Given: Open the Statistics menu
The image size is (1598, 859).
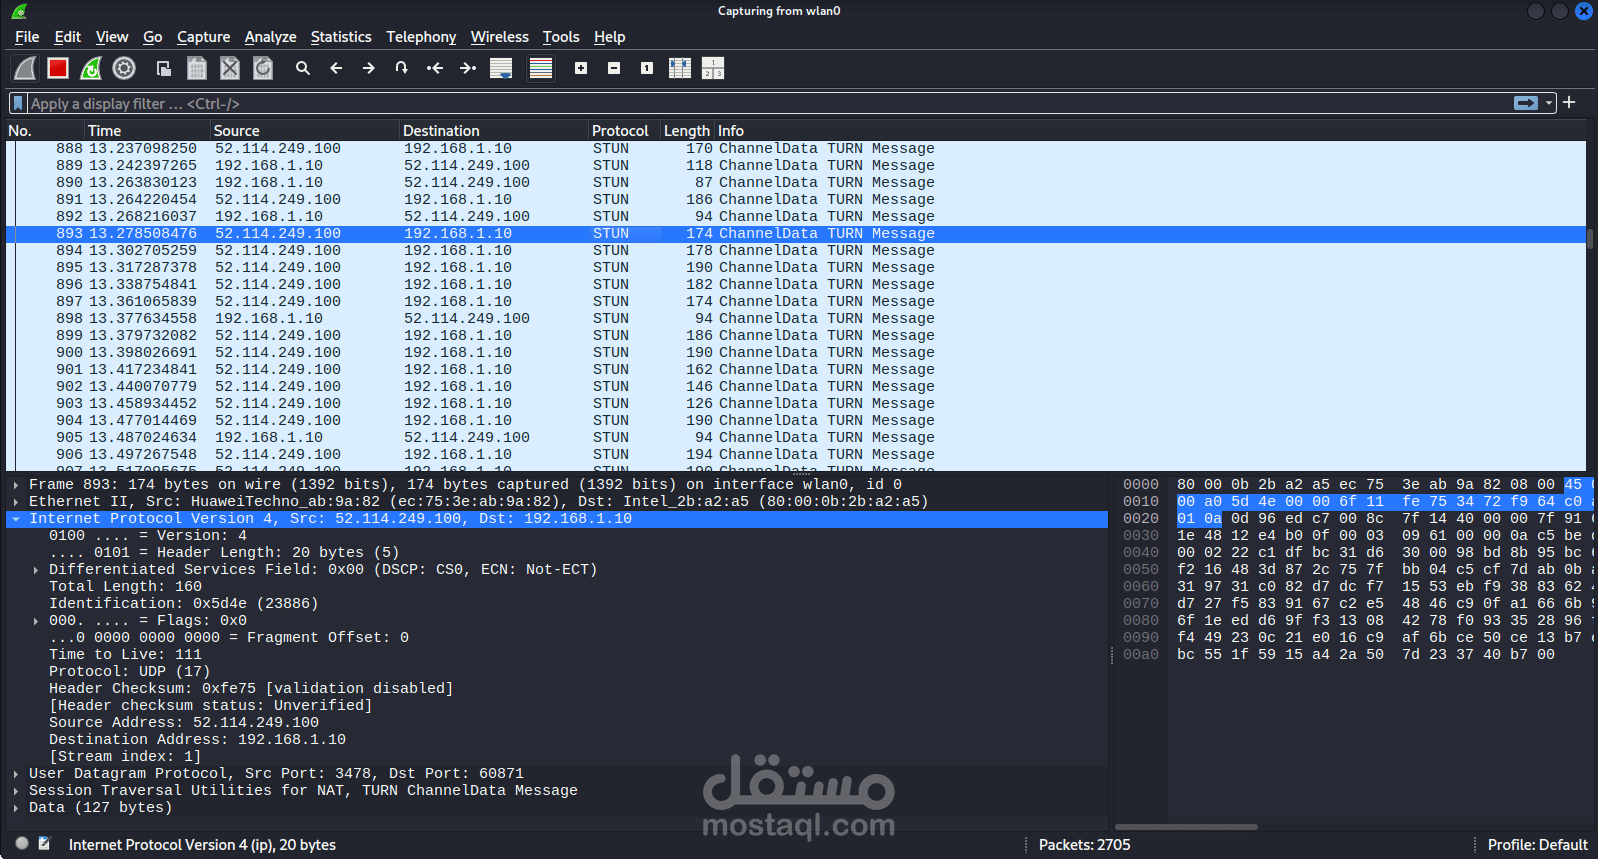Looking at the screenshot, I should click(341, 37).
